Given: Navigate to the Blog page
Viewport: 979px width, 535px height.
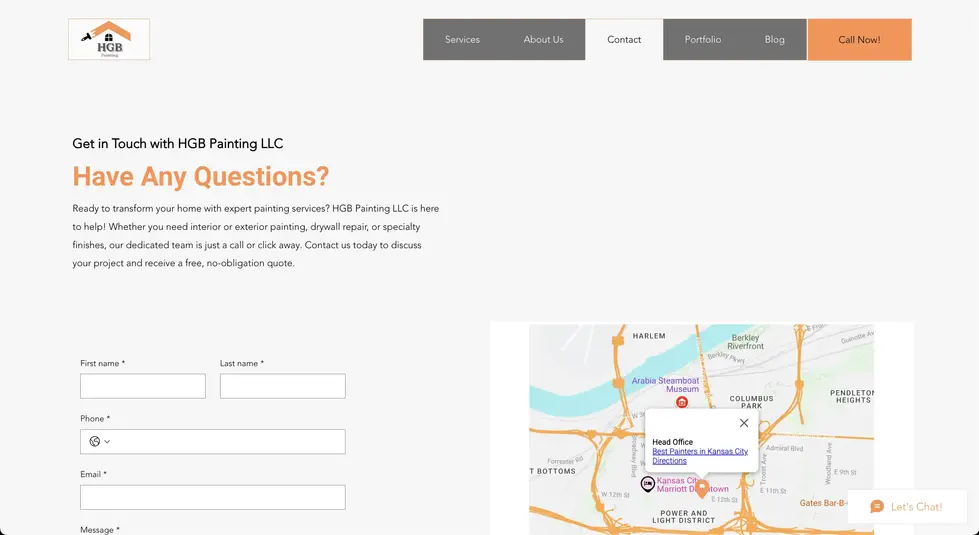Looking at the screenshot, I should click(774, 39).
